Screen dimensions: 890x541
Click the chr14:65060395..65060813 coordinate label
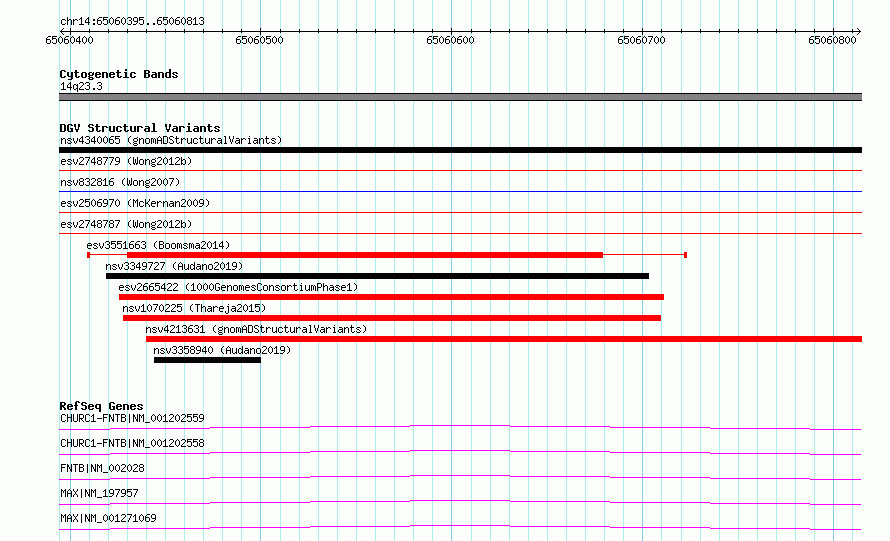[x=132, y=21]
